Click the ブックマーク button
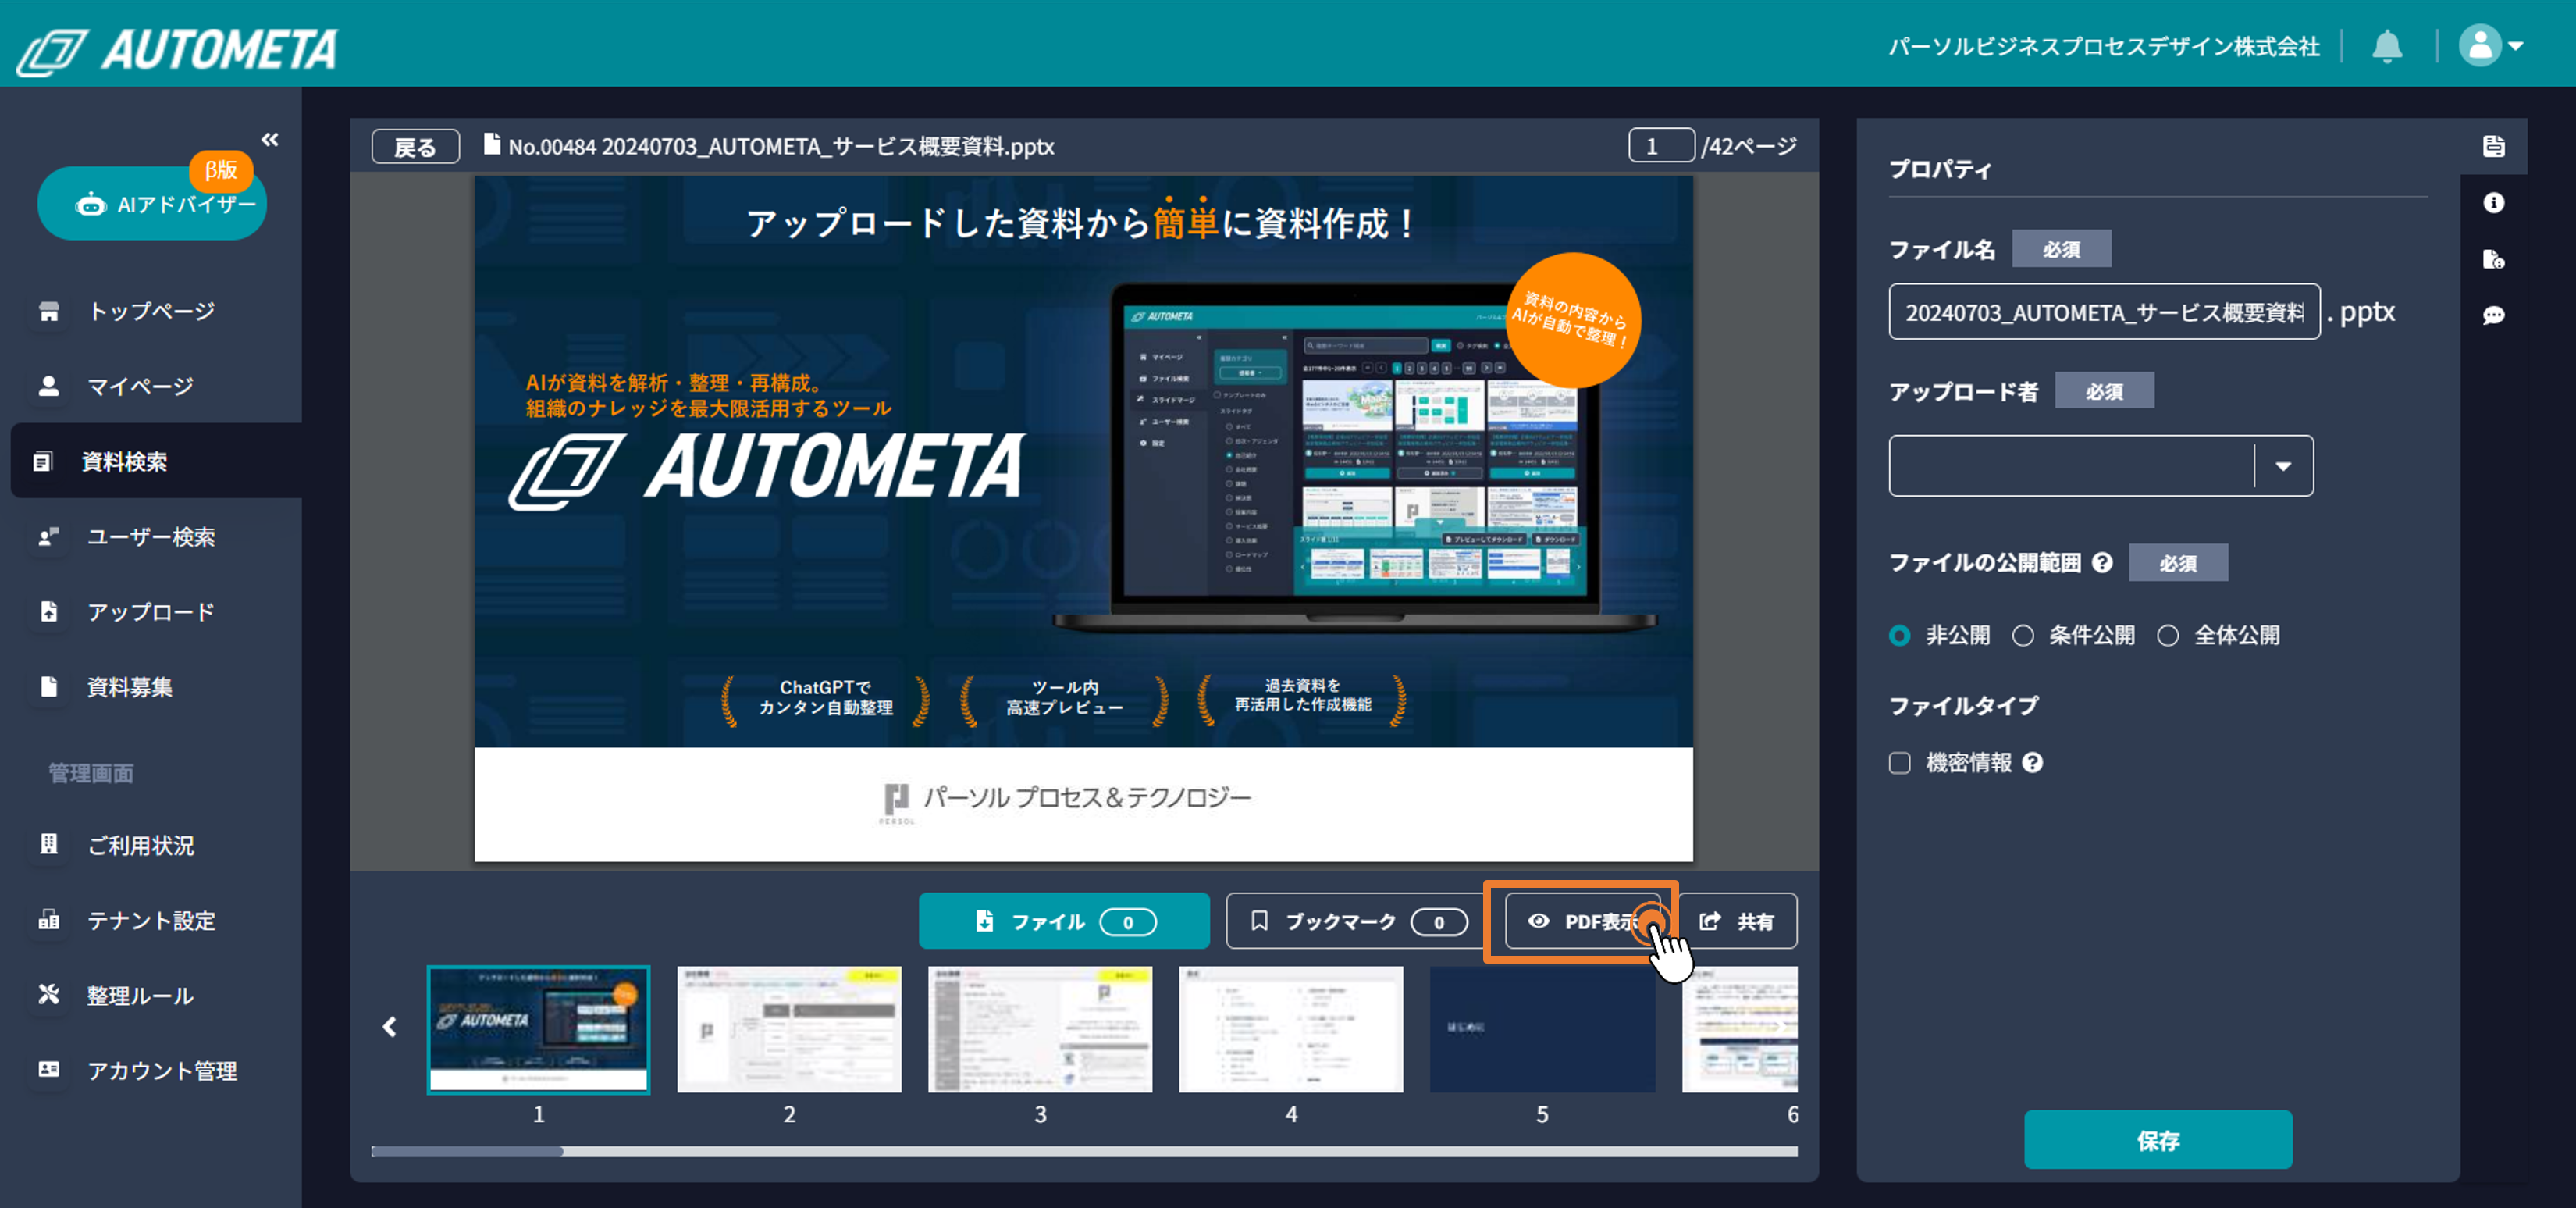This screenshot has height=1208, width=2576. coord(1354,921)
